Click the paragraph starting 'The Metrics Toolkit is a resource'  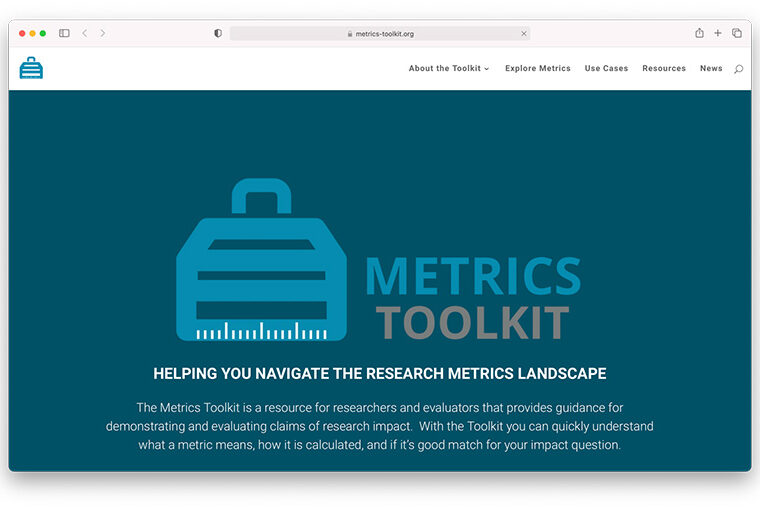coord(380,426)
